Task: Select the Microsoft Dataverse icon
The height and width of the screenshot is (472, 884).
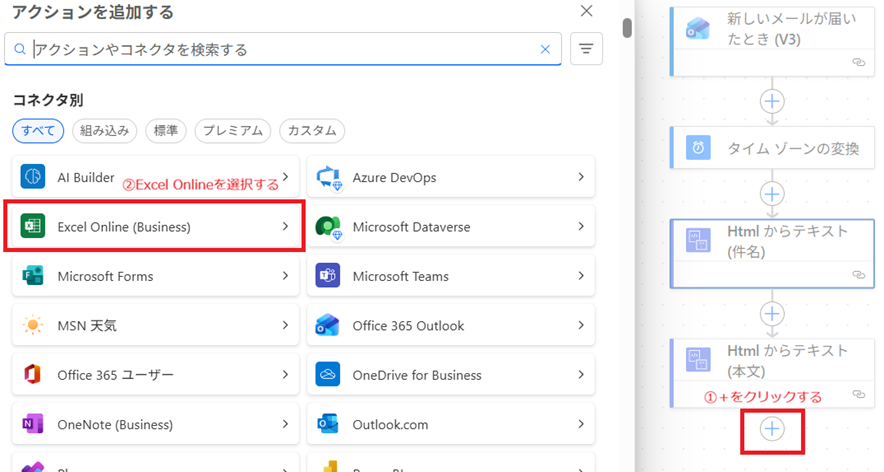Action: pyautogui.click(x=328, y=227)
